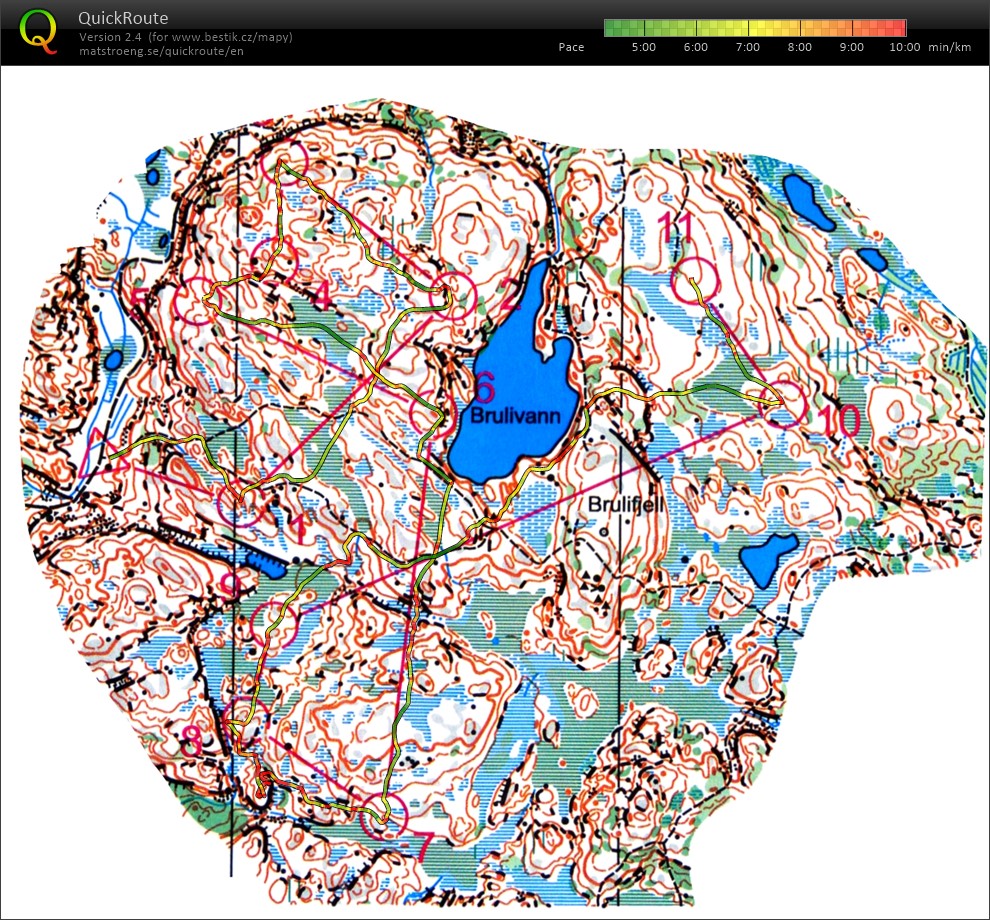Click the "5:00" pace tick label
990x920 pixels.
pos(643,47)
